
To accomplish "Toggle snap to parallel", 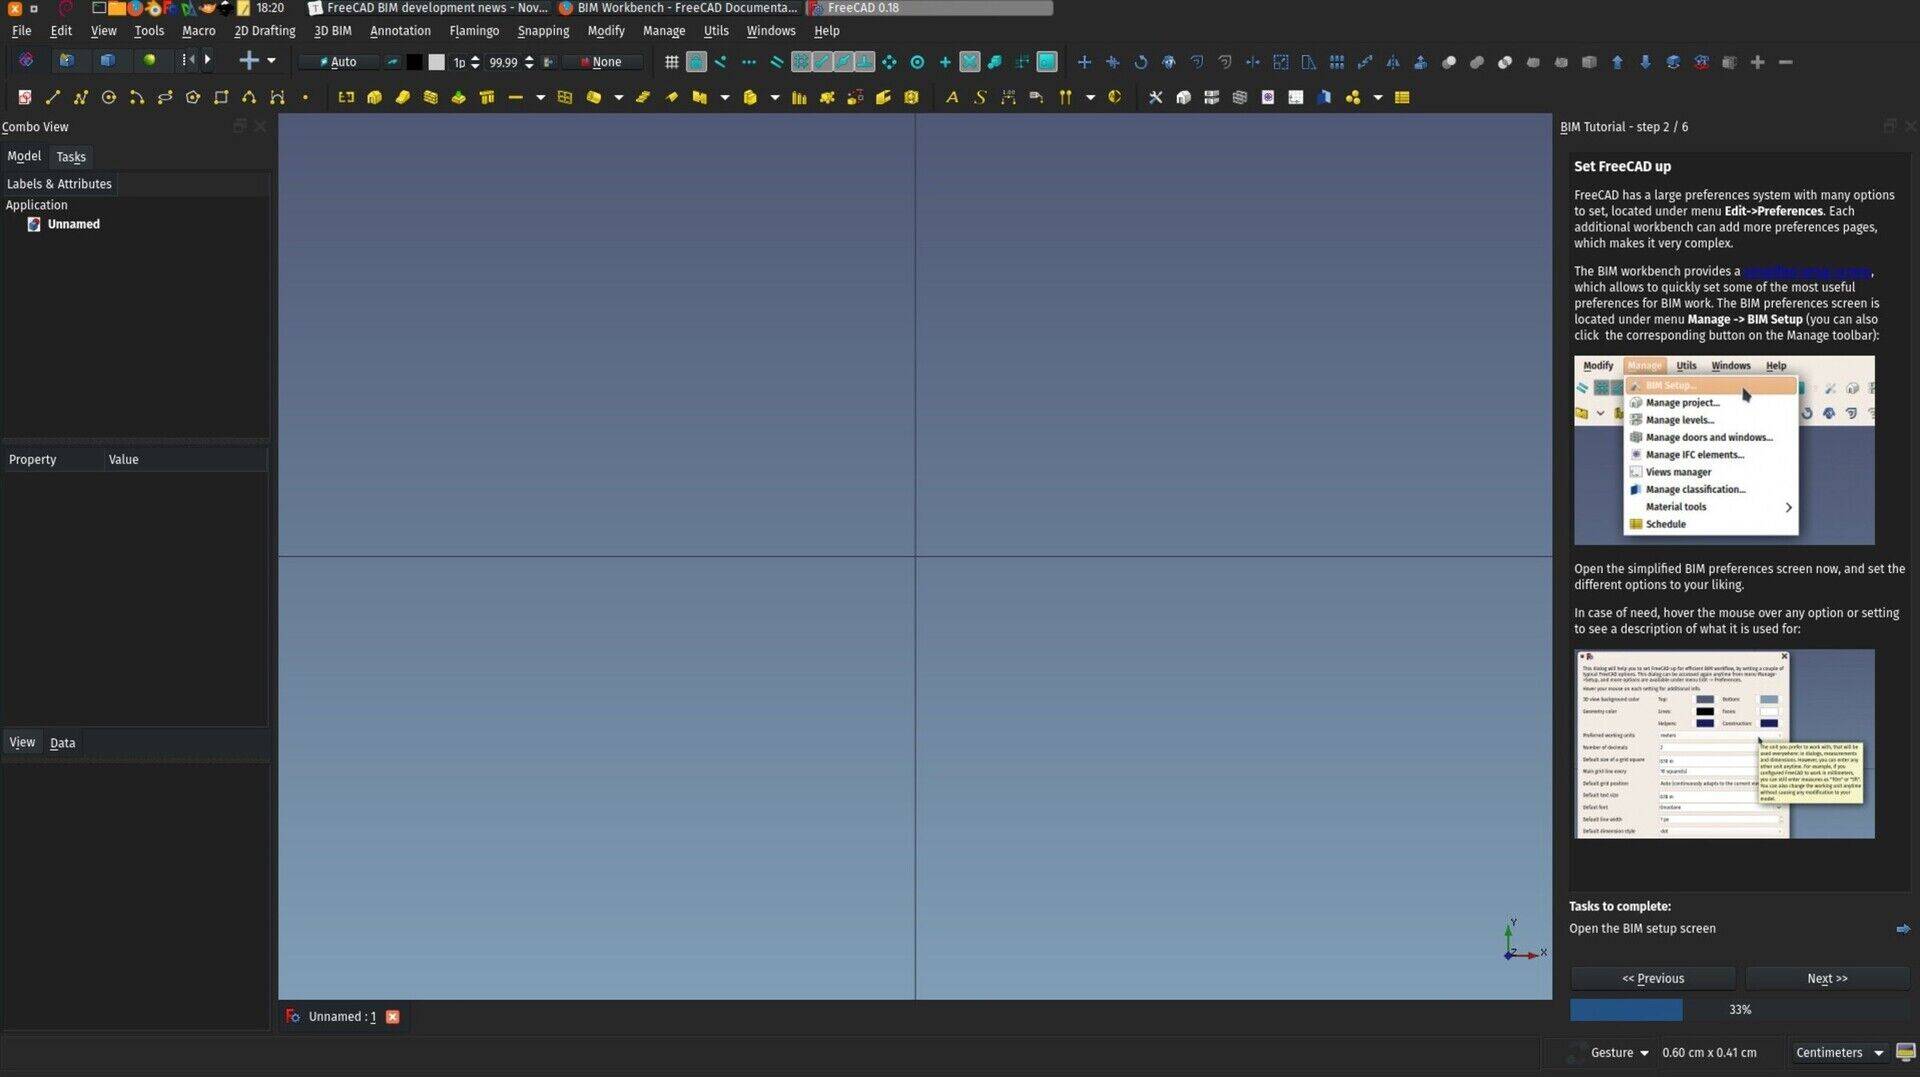I will (776, 62).
